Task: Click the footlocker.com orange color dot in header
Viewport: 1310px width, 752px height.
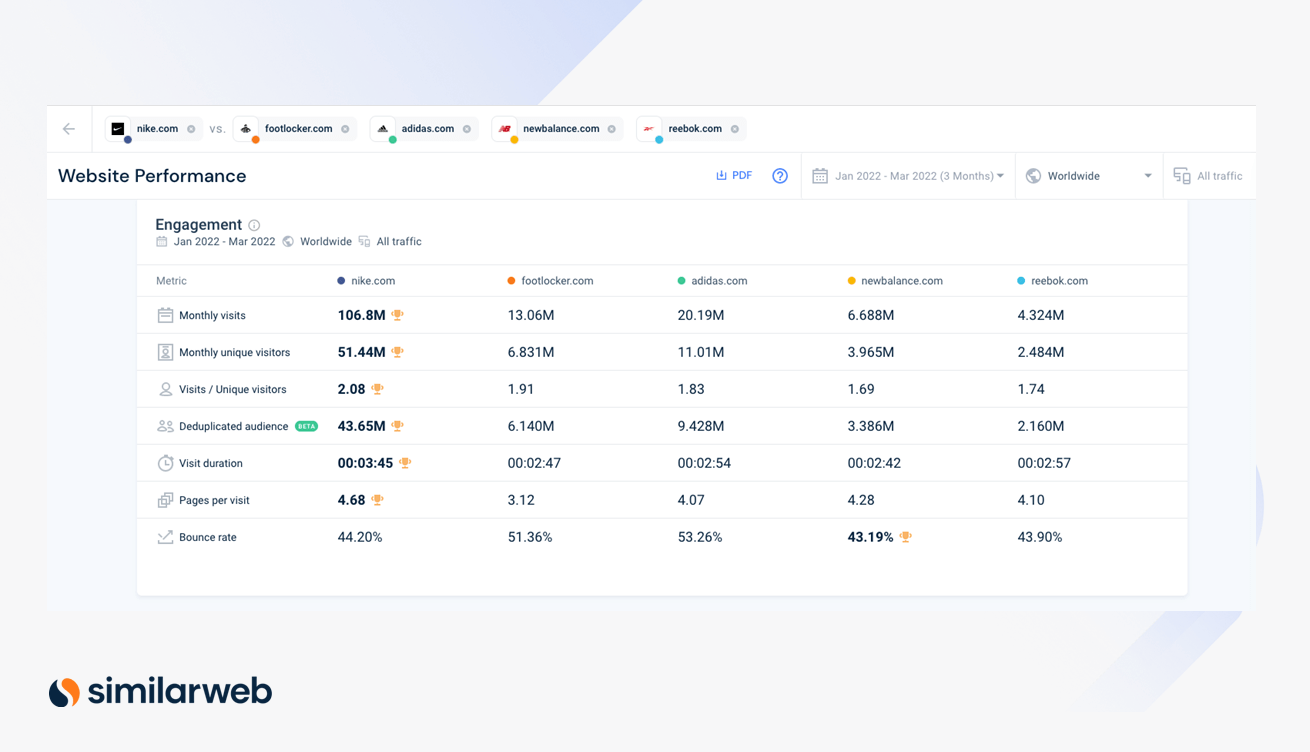Action: 511,281
